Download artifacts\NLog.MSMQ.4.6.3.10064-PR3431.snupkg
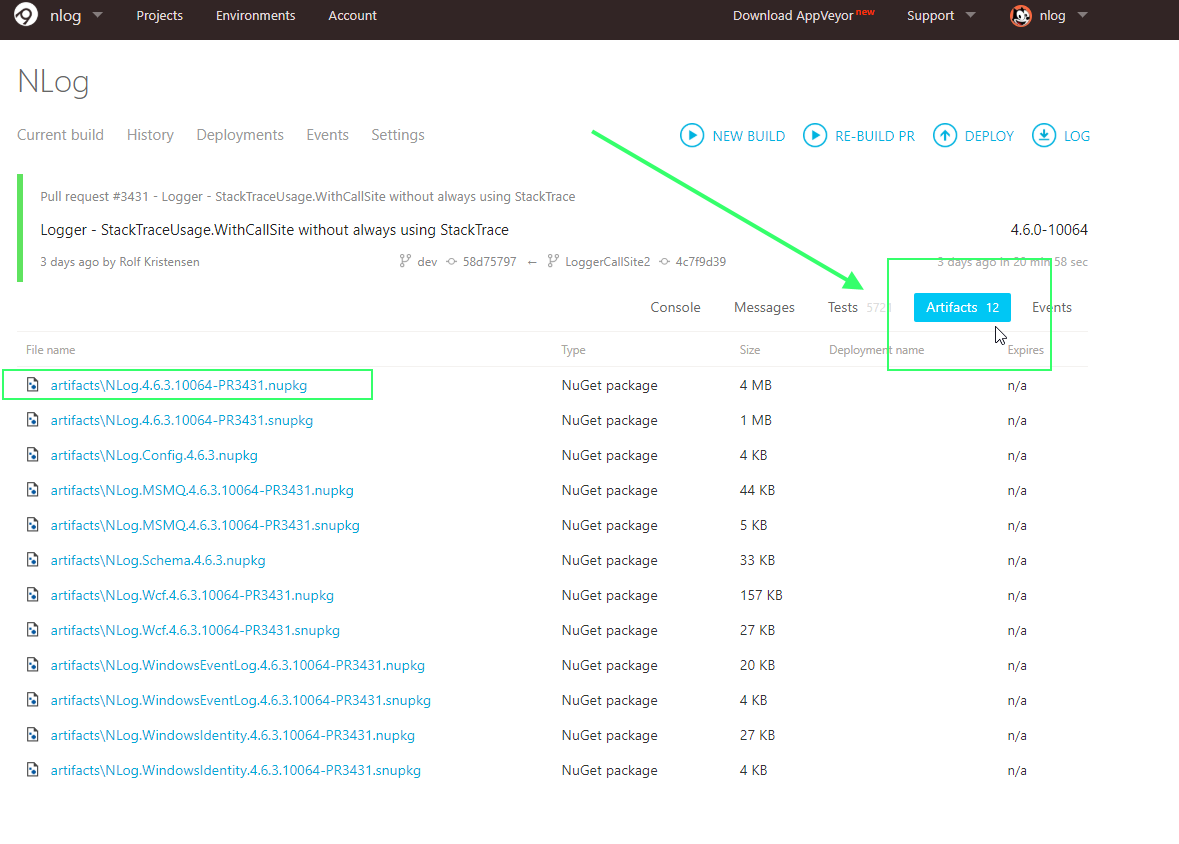1179x844 pixels. pyautogui.click(x=205, y=524)
